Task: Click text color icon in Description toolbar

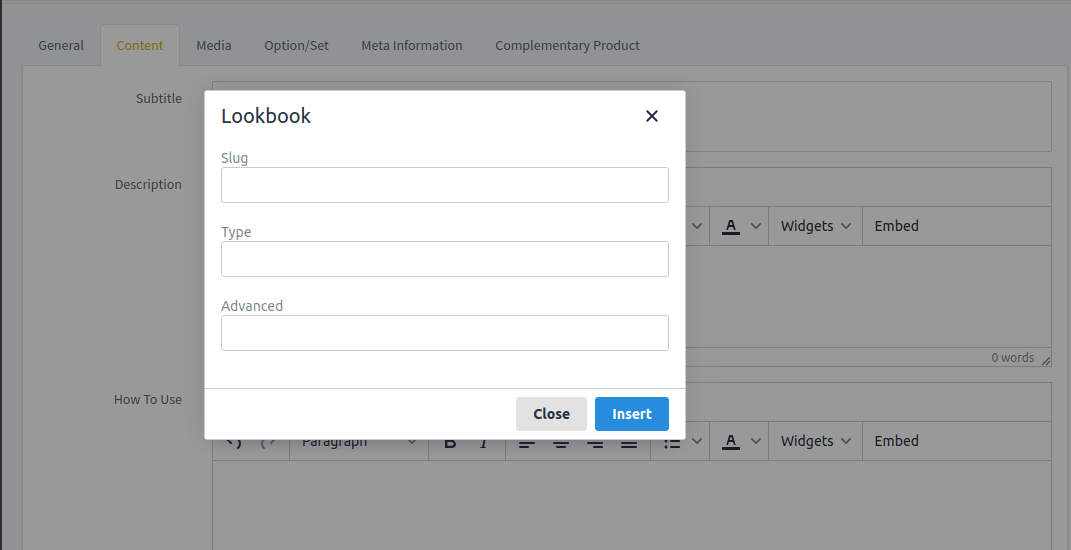Action: [730, 226]
